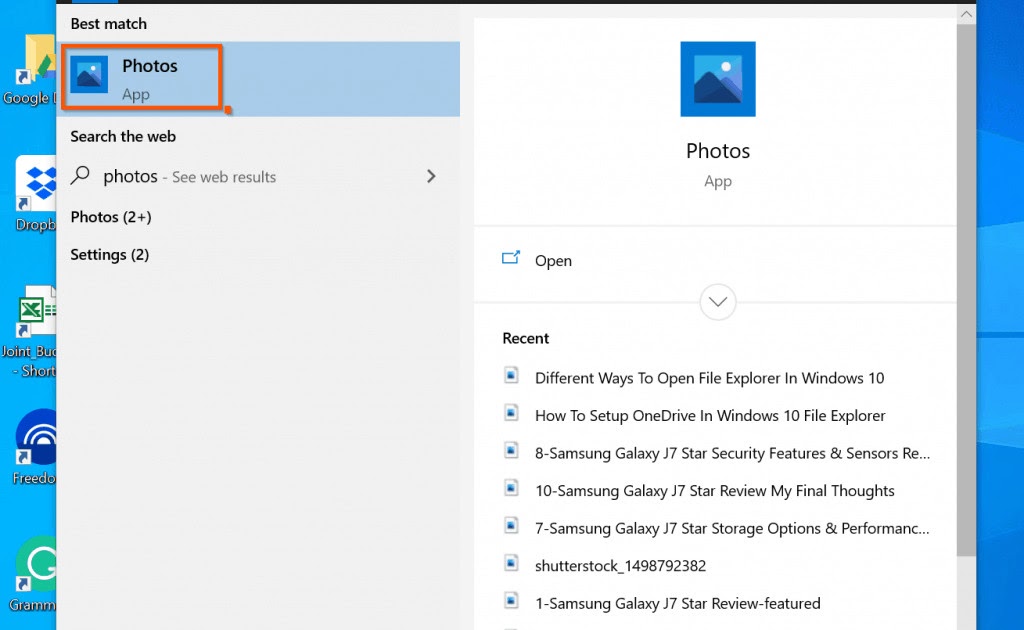Click the search magnifier icon next to photos
1024x630 pixels.
80,175
